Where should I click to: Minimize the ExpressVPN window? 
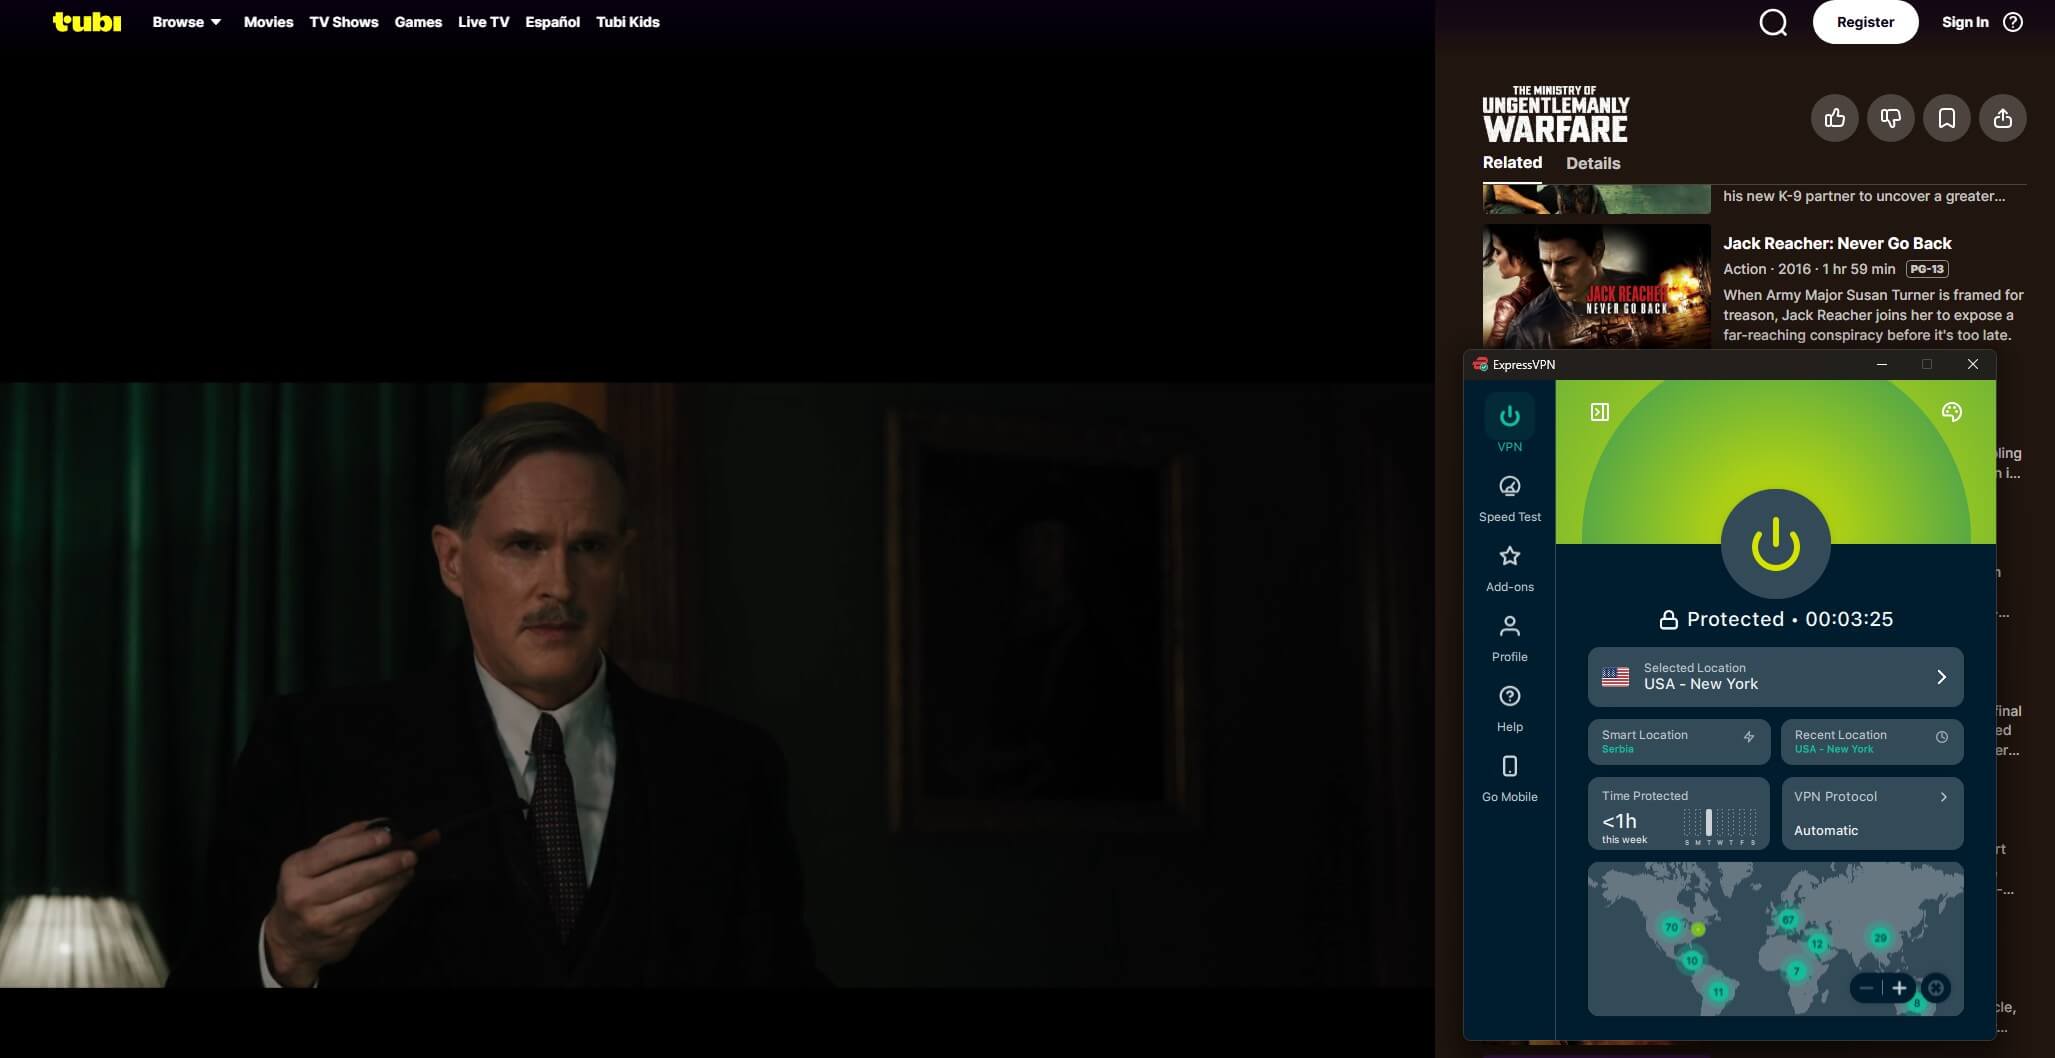[x=1882, y=365]
